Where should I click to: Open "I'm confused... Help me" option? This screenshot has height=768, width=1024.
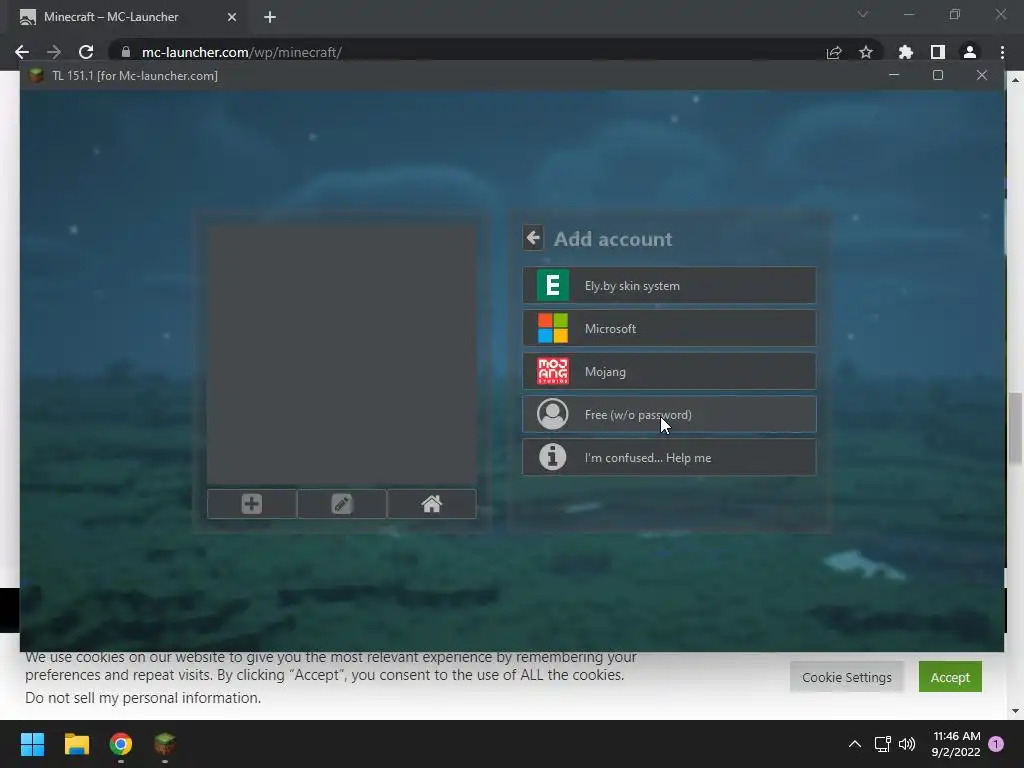669,458
